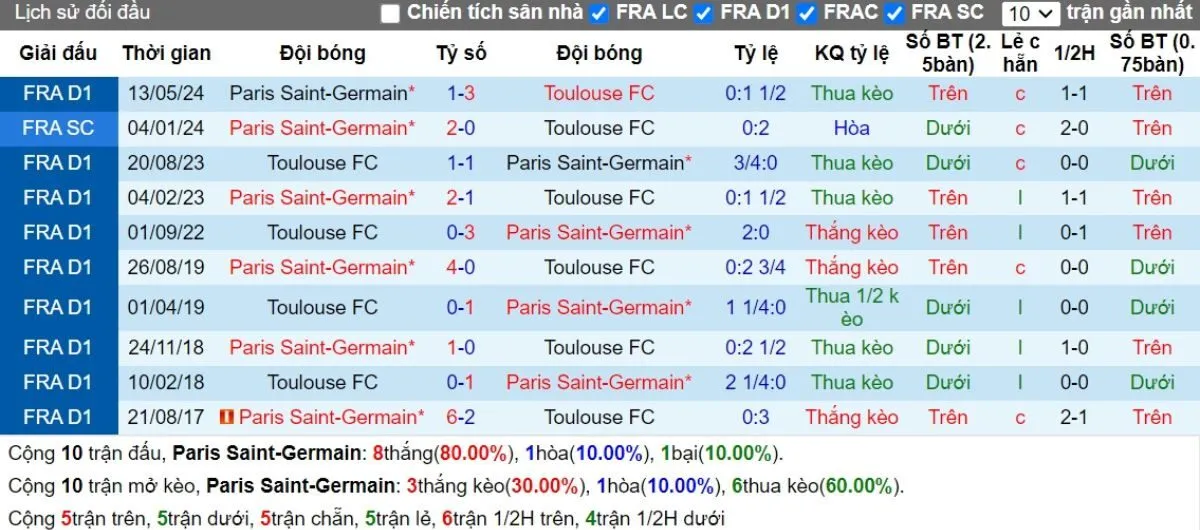Toggle the FRA D1 league checkbox
This screenshot has height=530, width=1200.
point(703,13)
